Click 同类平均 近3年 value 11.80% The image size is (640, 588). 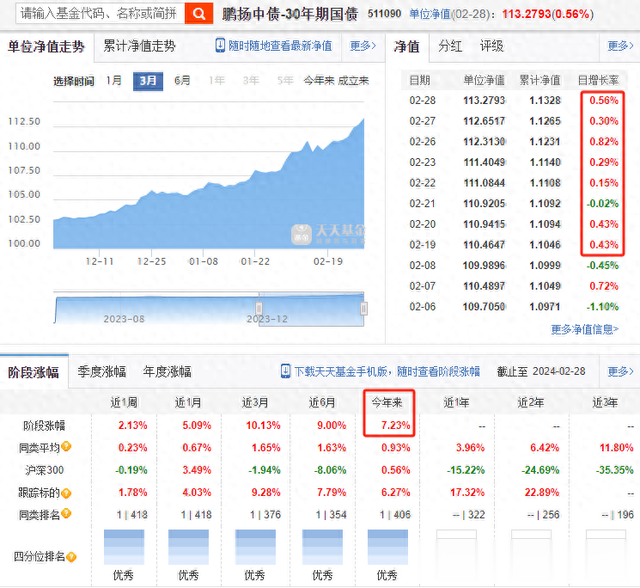click(x=616, y=448)
